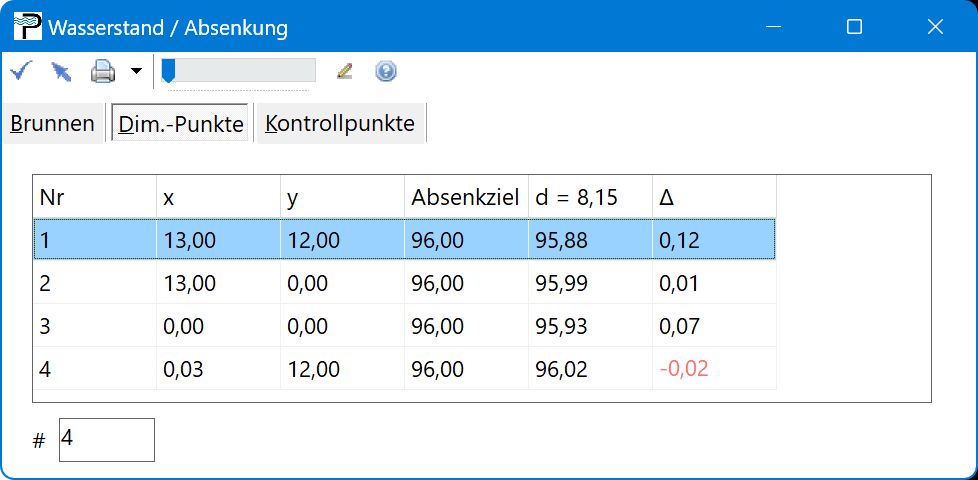Click the Δ column header
The width and height of the screenshot is (978, 480).
[713, 198]
